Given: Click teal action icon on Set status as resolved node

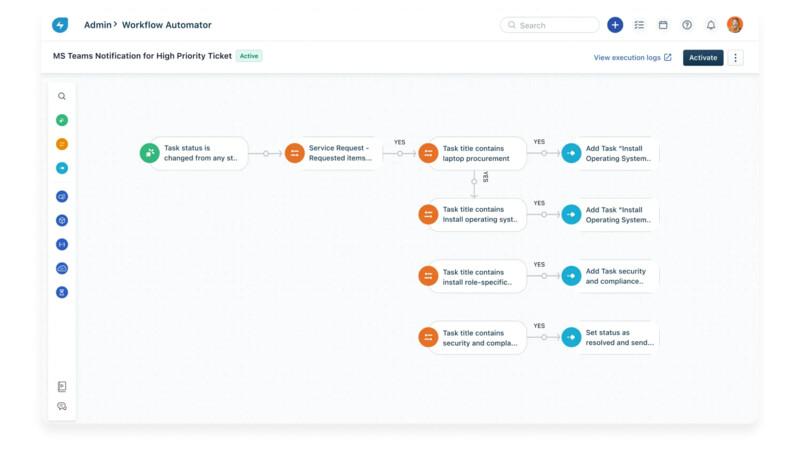Looking at the screenshot, I should pos(571,337).
